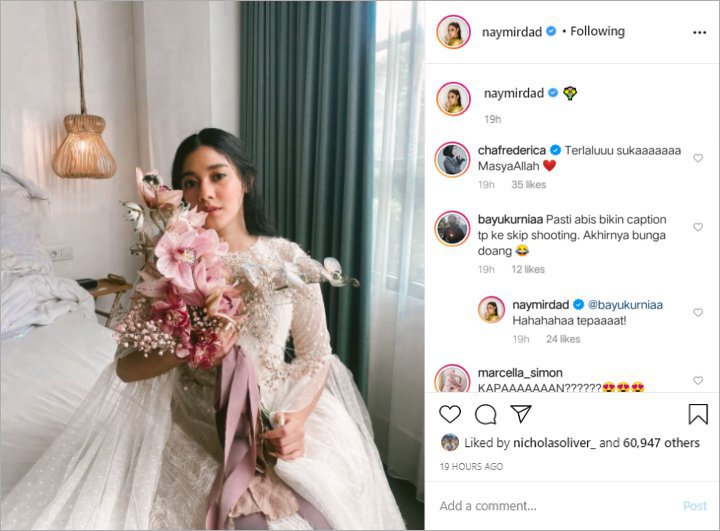Like chafrederica's comment
The width and height of the screenshot is (720, 531).
point(698,158)
